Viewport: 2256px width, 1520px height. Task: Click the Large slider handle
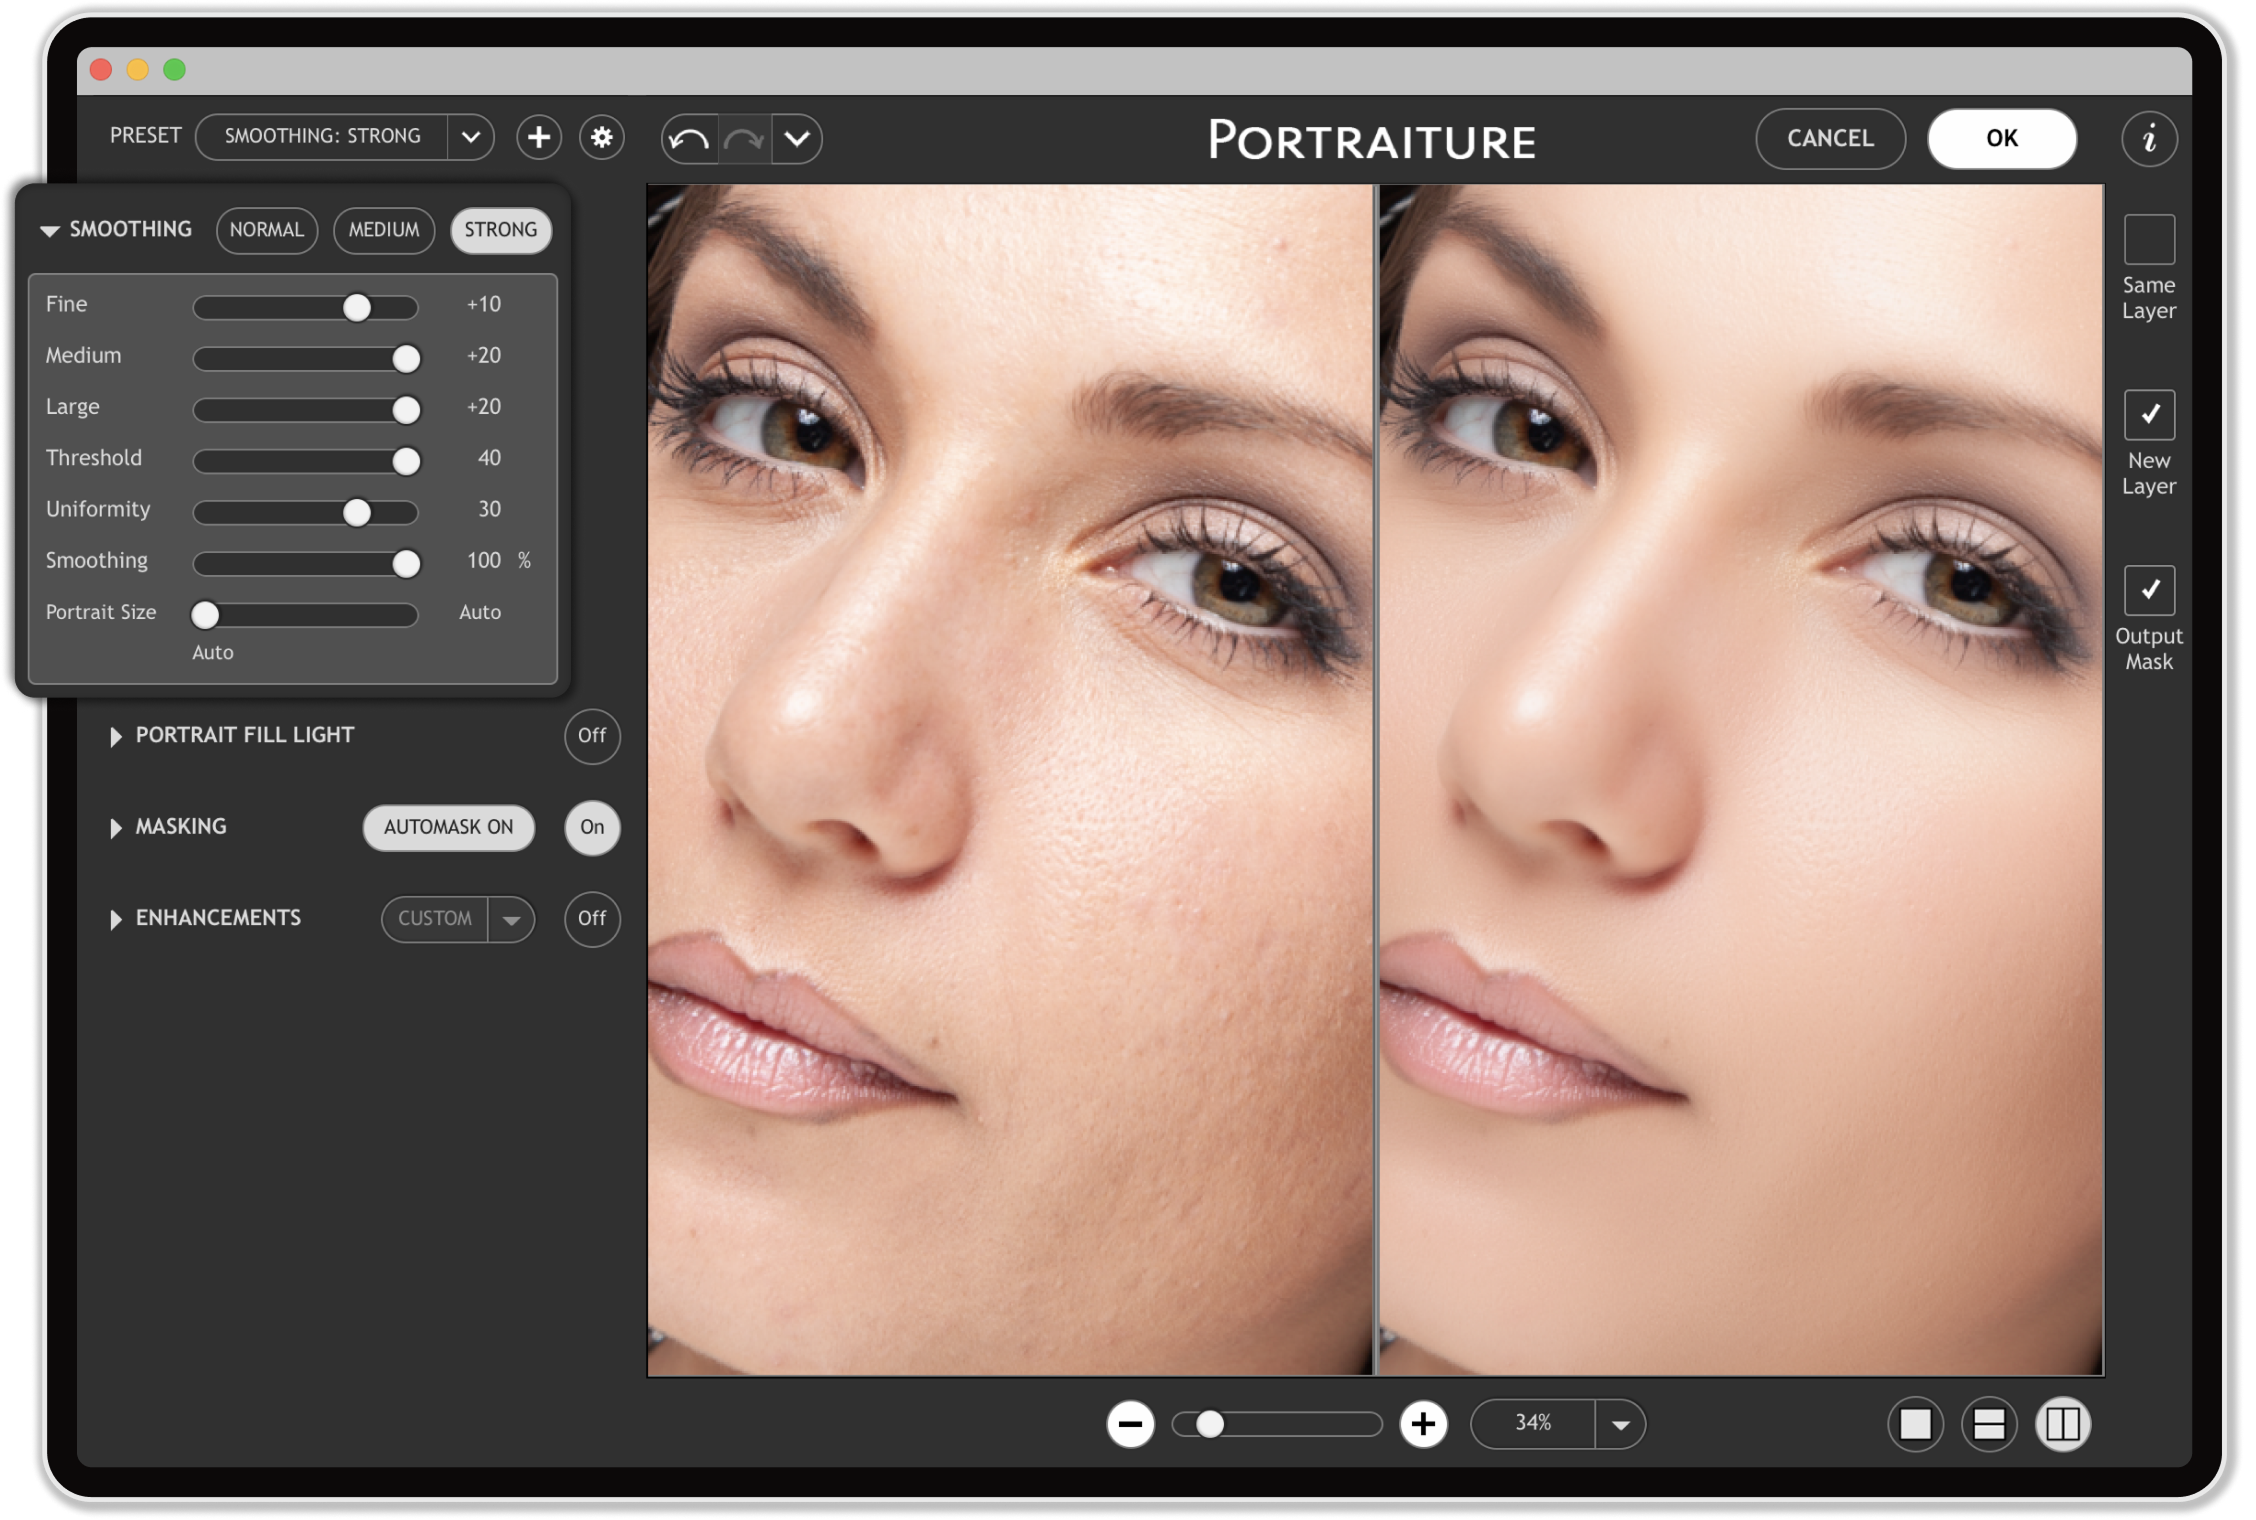pyautogui.click(x=406, y=409)
